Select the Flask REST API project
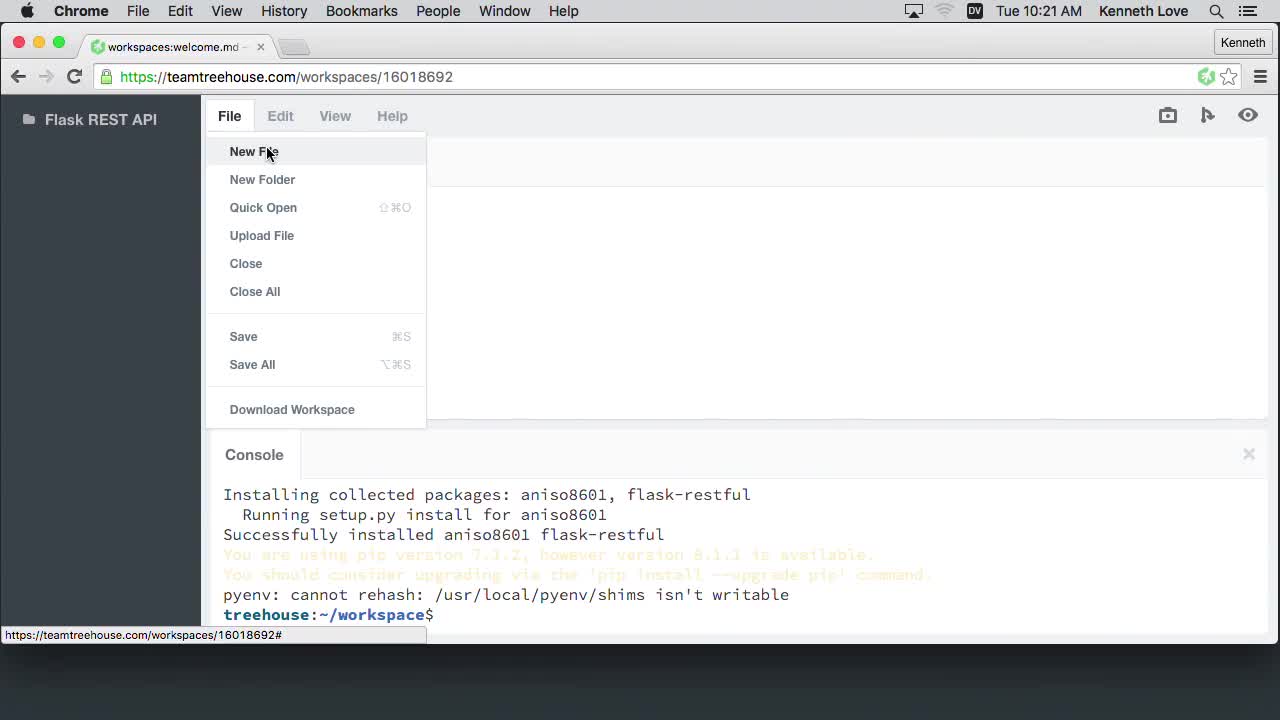 pos(101,119)
